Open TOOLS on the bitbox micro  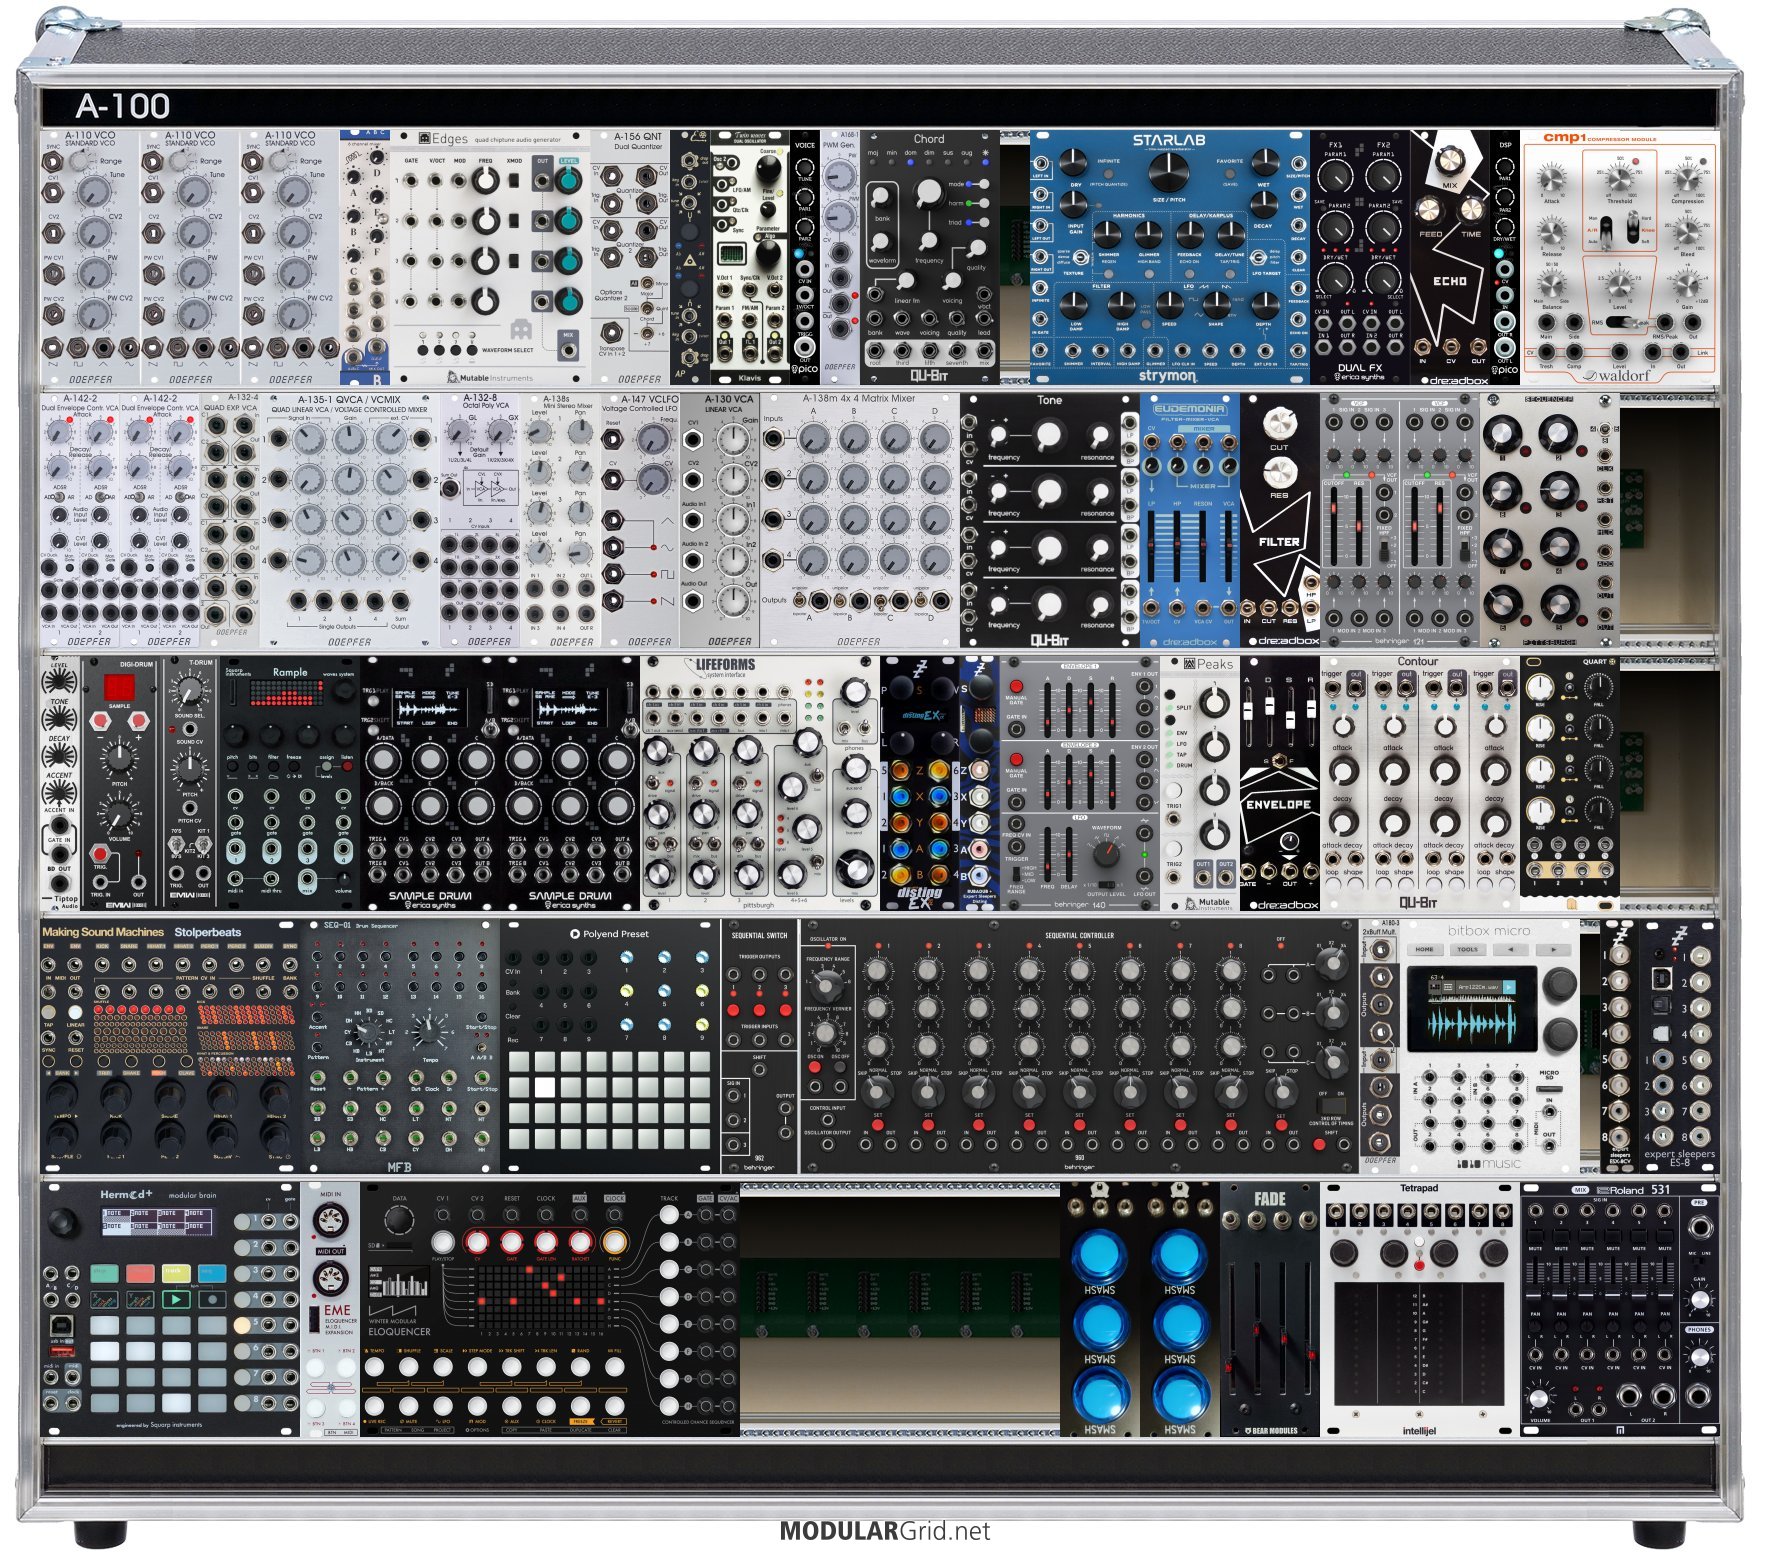pos(1467,950)
